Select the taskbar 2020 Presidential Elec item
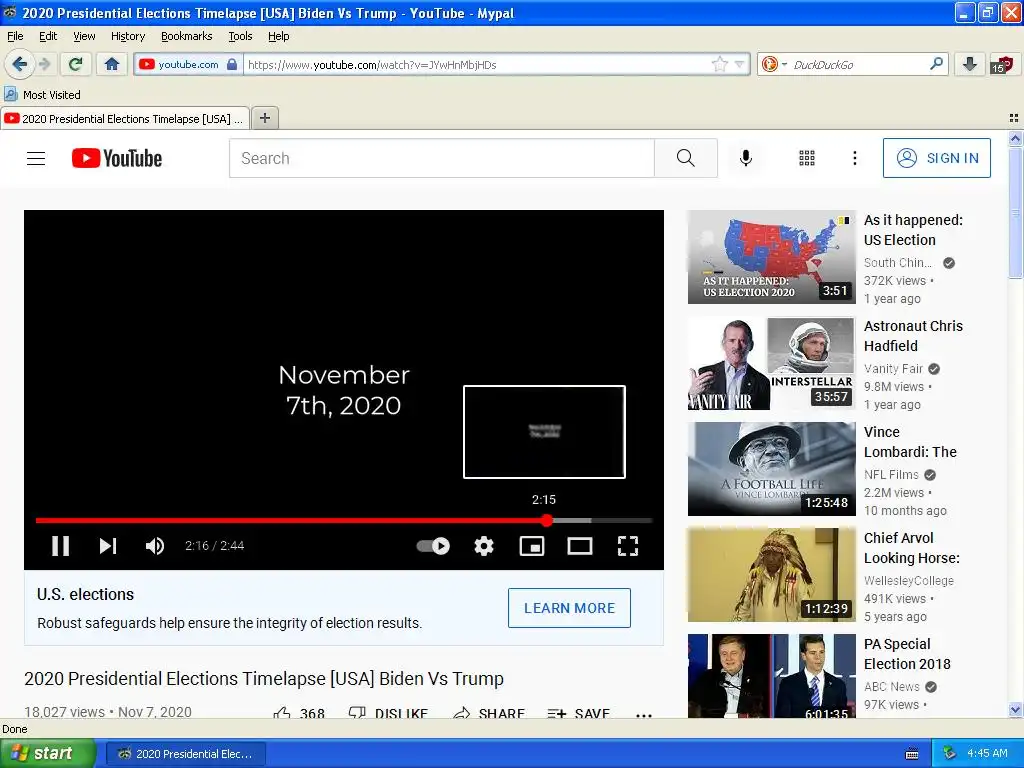This screenshot has height=768, width=1024. [185, 754]
